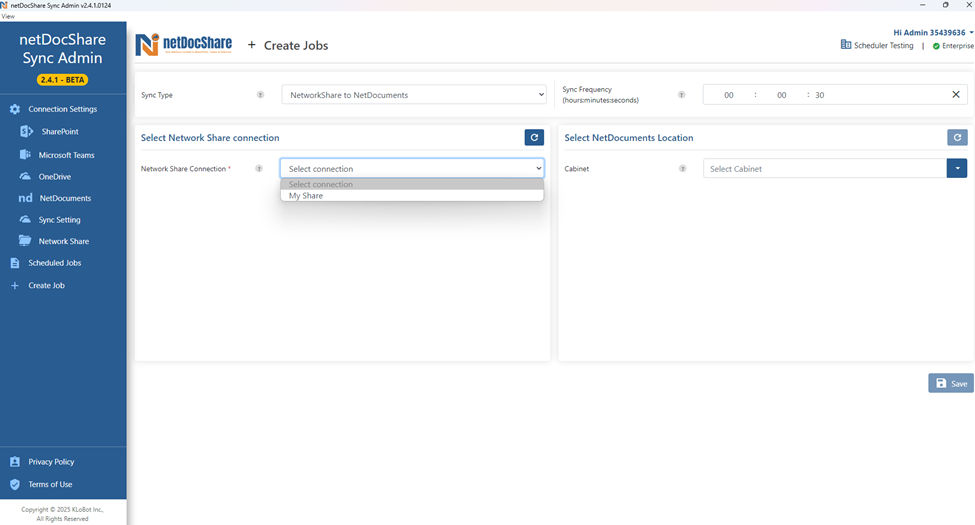Click the Sync Setting cloud icon
This screenshot has width=975, height=525.
[25, 220]
